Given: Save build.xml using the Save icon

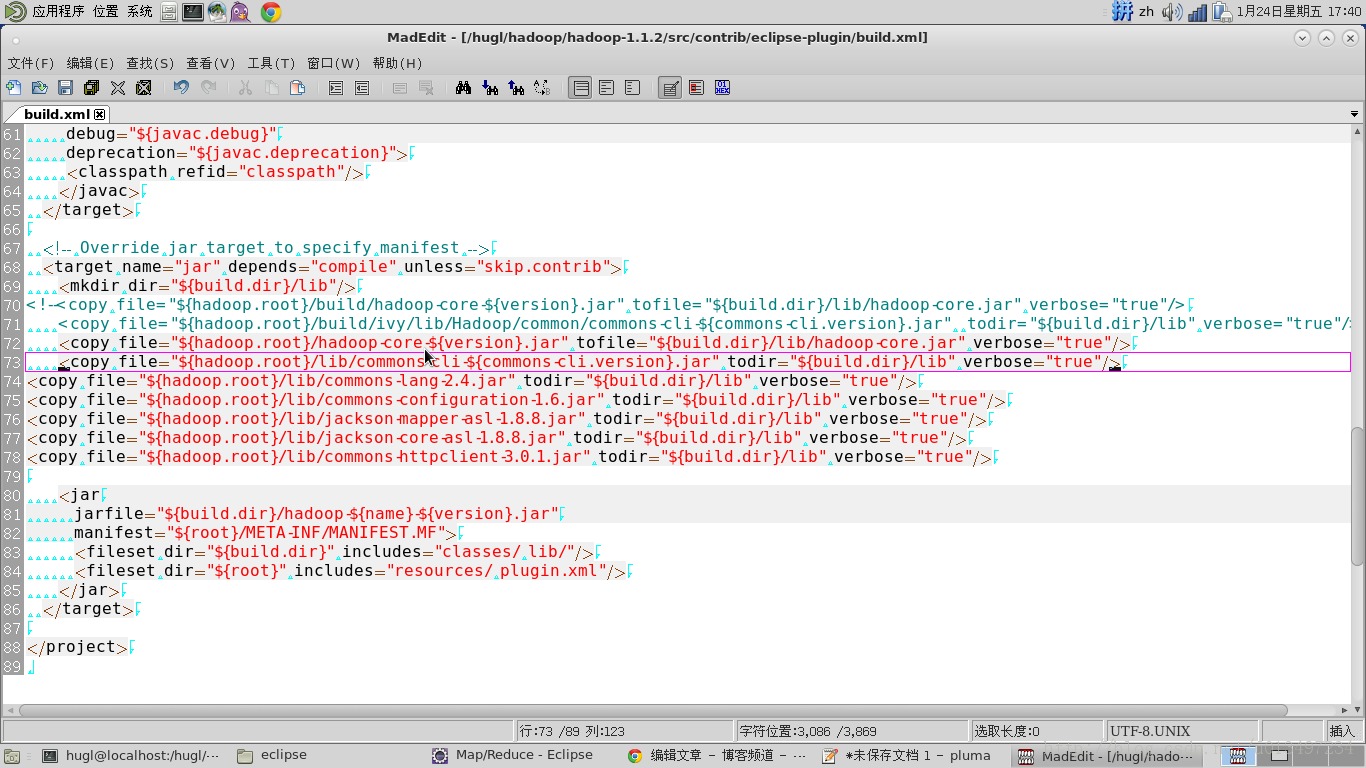Looking at the screenshot, I should point(65,87).
